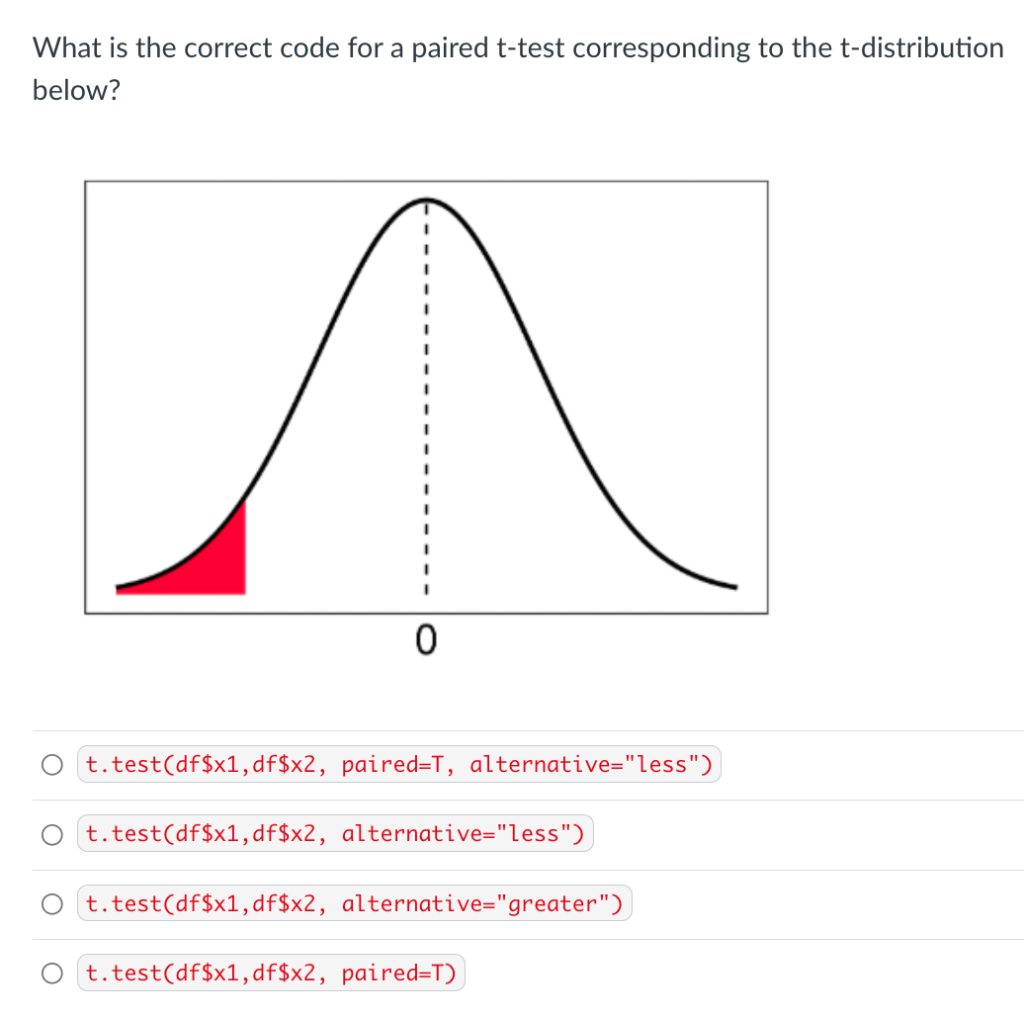Click the code text with paired=T and alternative="less"
The image size is (1024, 1016).
[398, 763]
